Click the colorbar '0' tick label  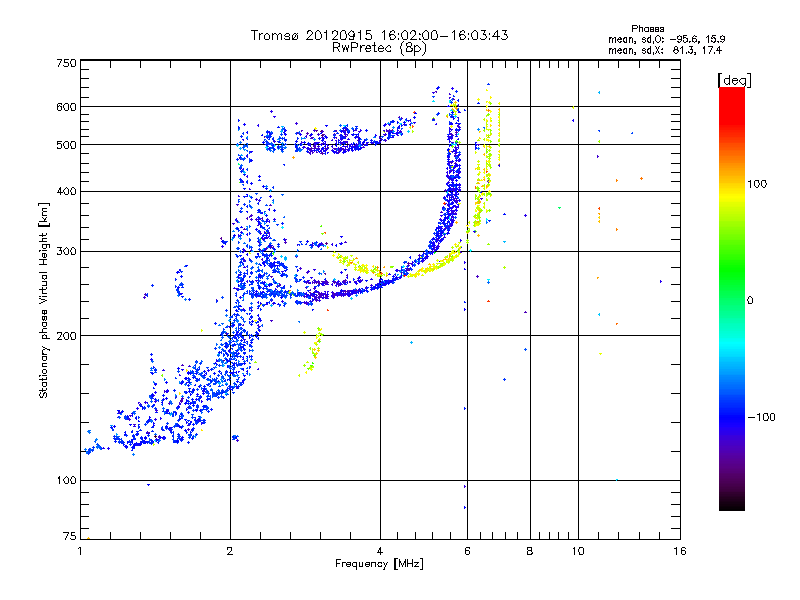pyautogui.click(x=749, y=301)
